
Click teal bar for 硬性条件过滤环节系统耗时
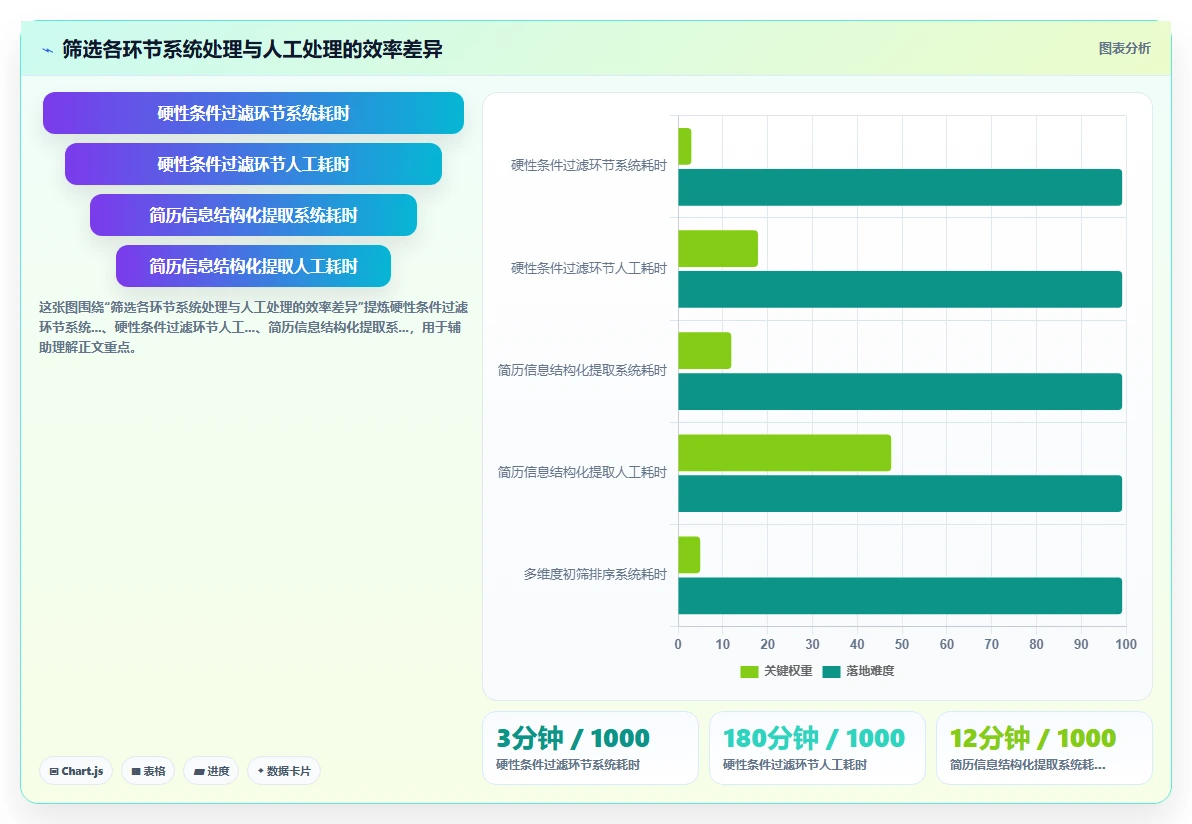pyautogui.click(x=900, y=187)
